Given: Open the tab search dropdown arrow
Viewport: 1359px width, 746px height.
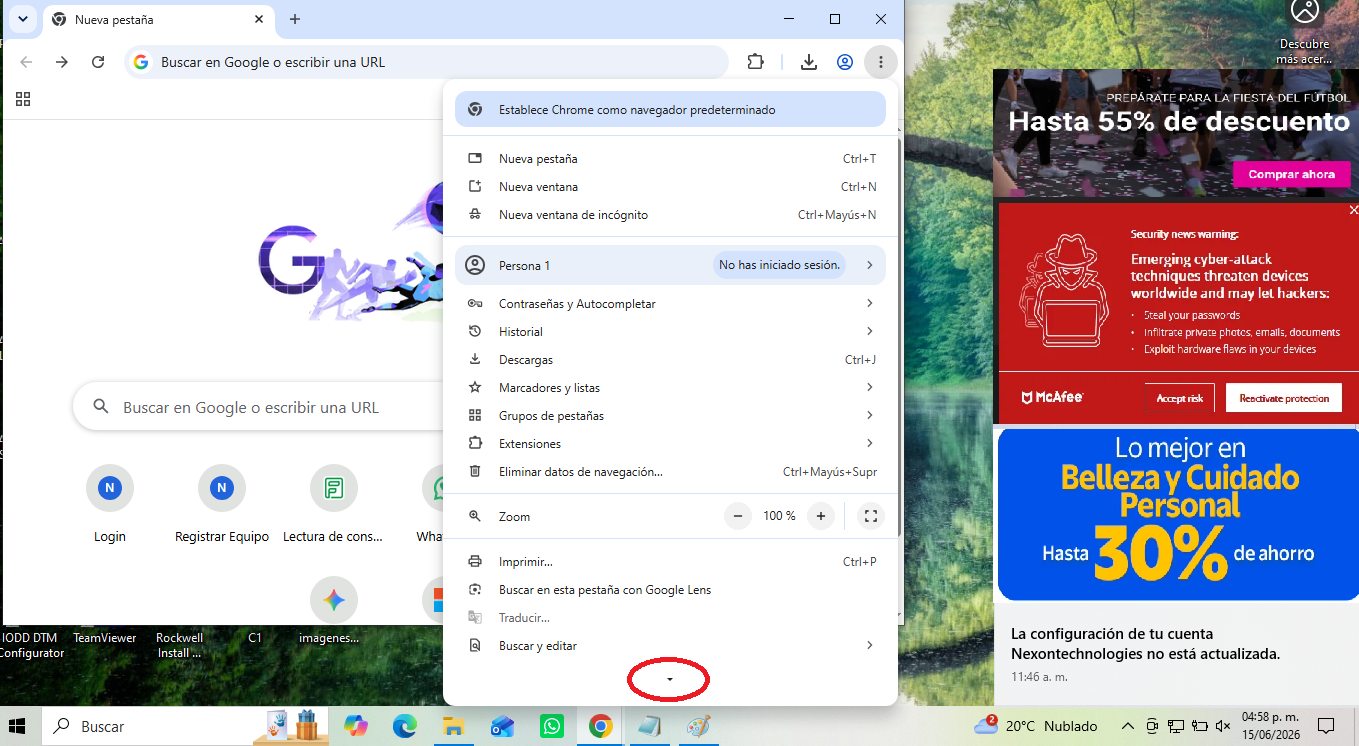Looking at the screenshot, I should click(x=22, y=19).
